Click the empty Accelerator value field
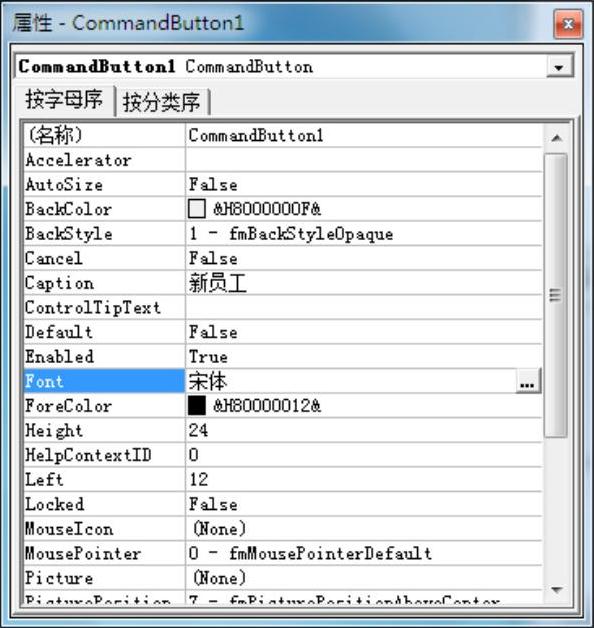The height and width of the screenshot is (628, 594). point(364,160)
